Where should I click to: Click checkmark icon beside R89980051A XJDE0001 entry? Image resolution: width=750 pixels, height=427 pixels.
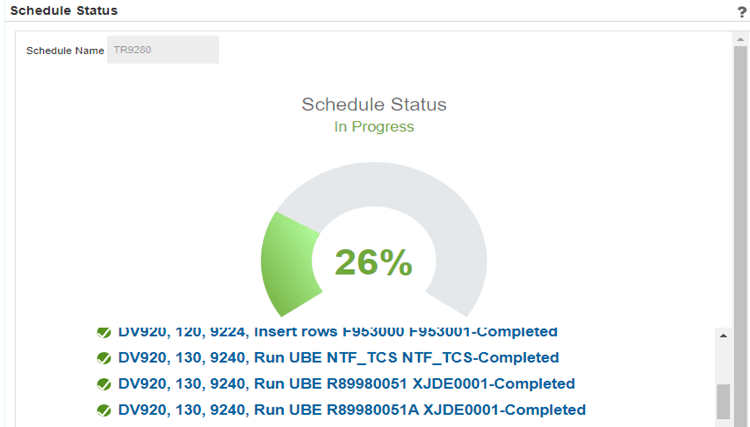pos(104,410)
